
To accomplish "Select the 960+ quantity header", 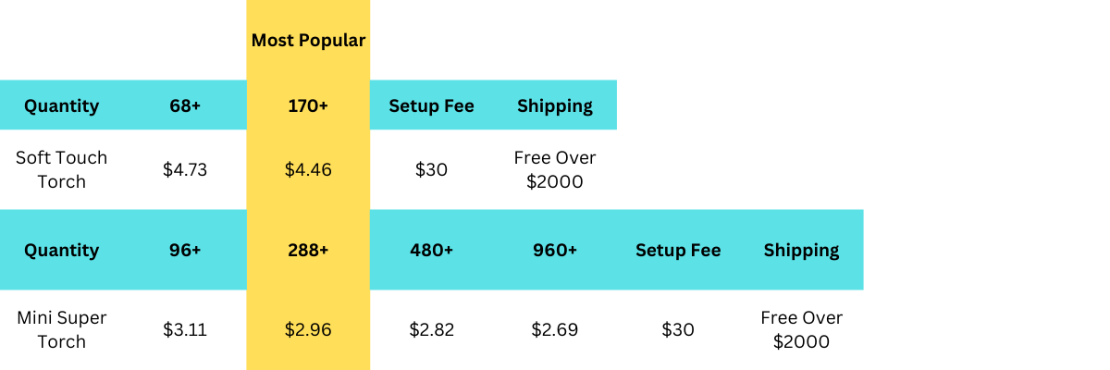I will tap(554, 250).
